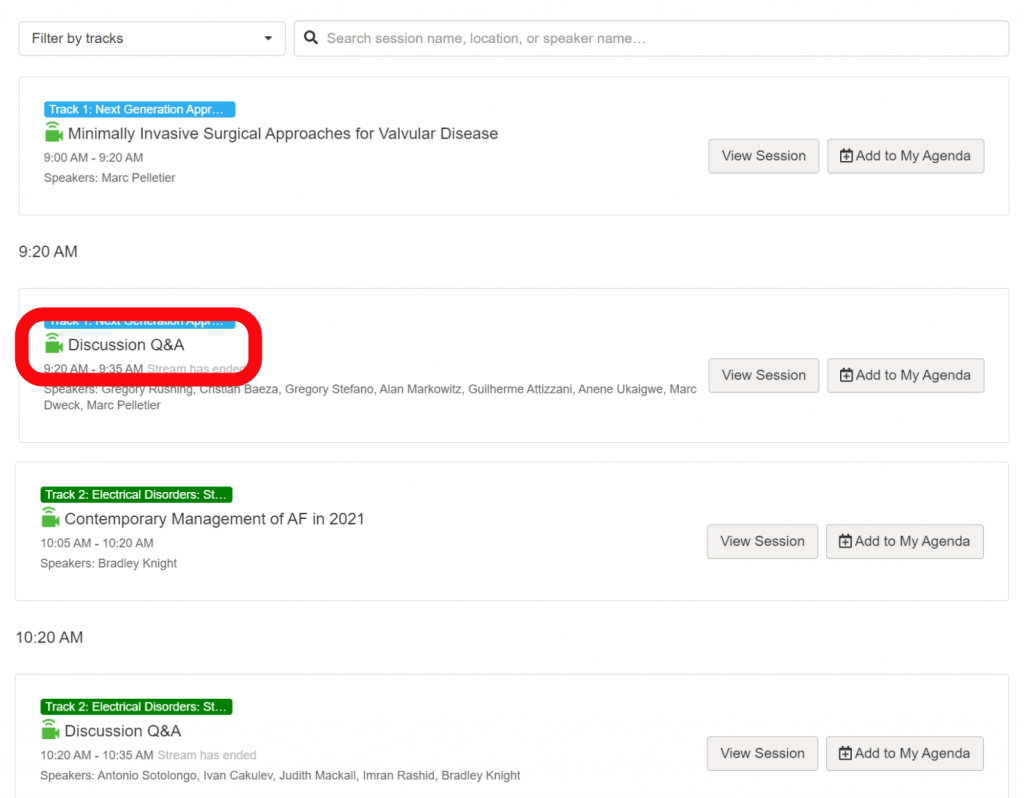View Session for Contemporary Management of AF
This screenshot has width=1024, height=798.
[x=762, y=542]
